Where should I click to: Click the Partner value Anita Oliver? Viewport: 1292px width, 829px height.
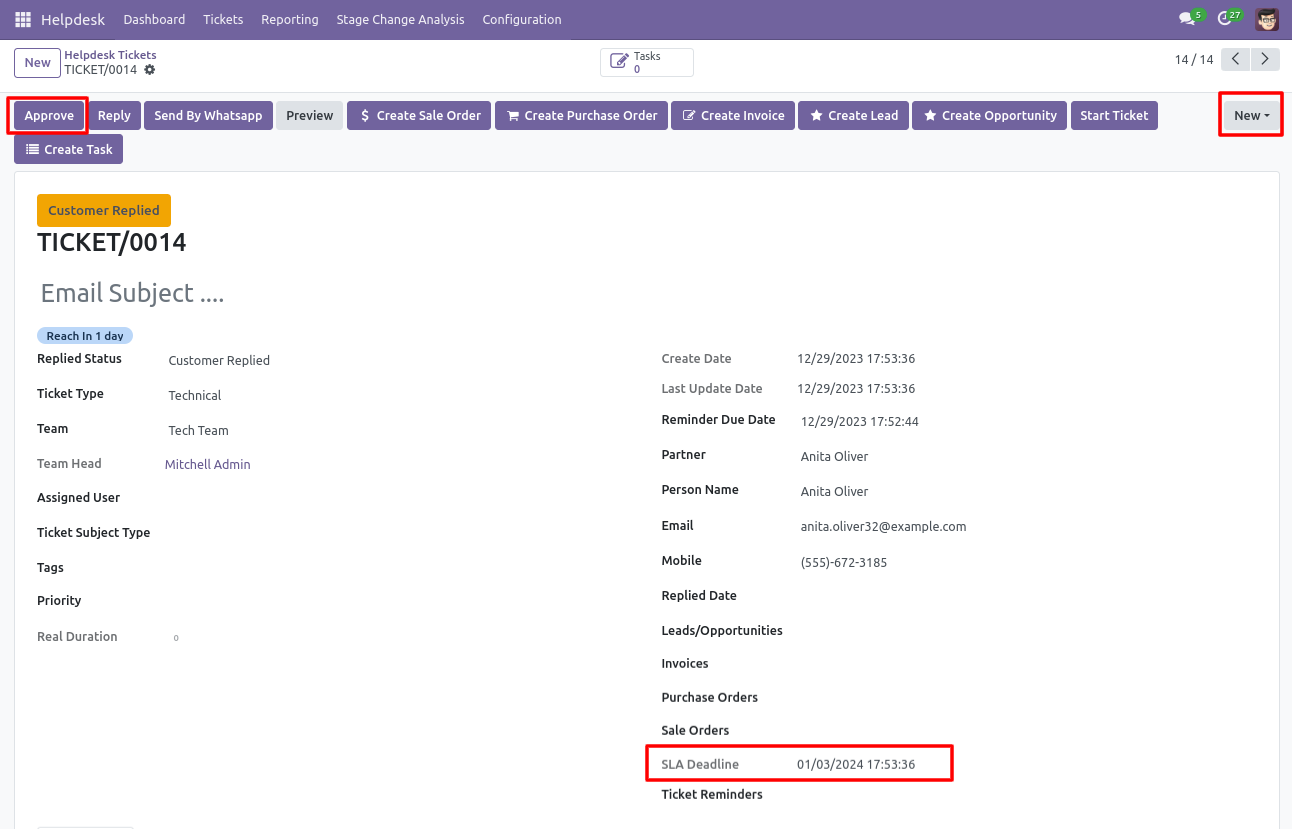pos(834,456)
